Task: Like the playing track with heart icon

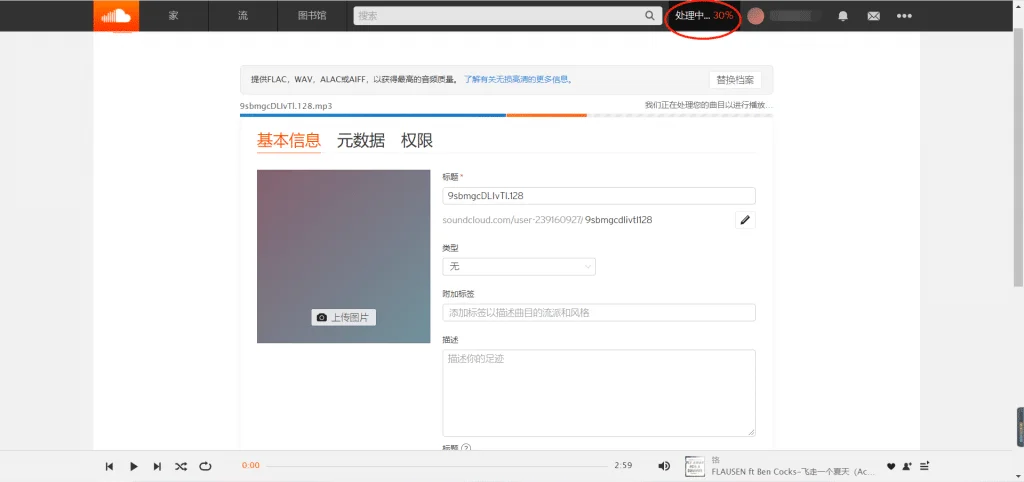Action: click(891, 466)
